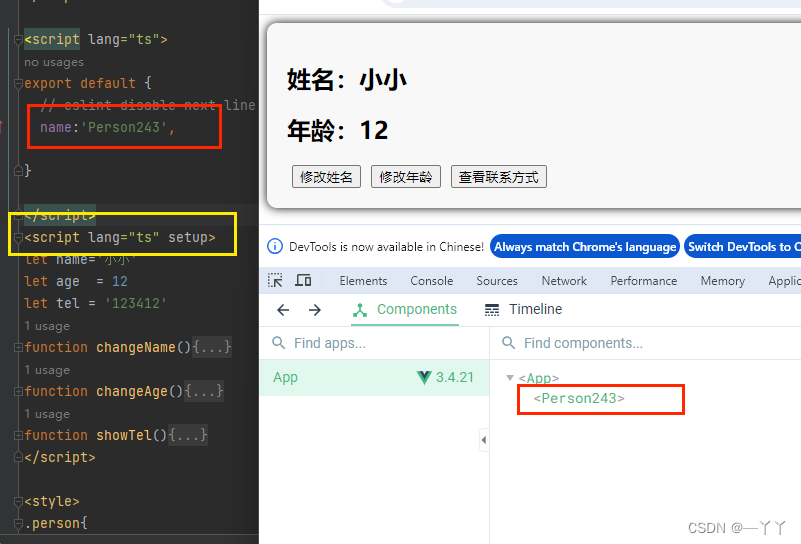Click the collapsed {...} of changeName

(211, 347)
